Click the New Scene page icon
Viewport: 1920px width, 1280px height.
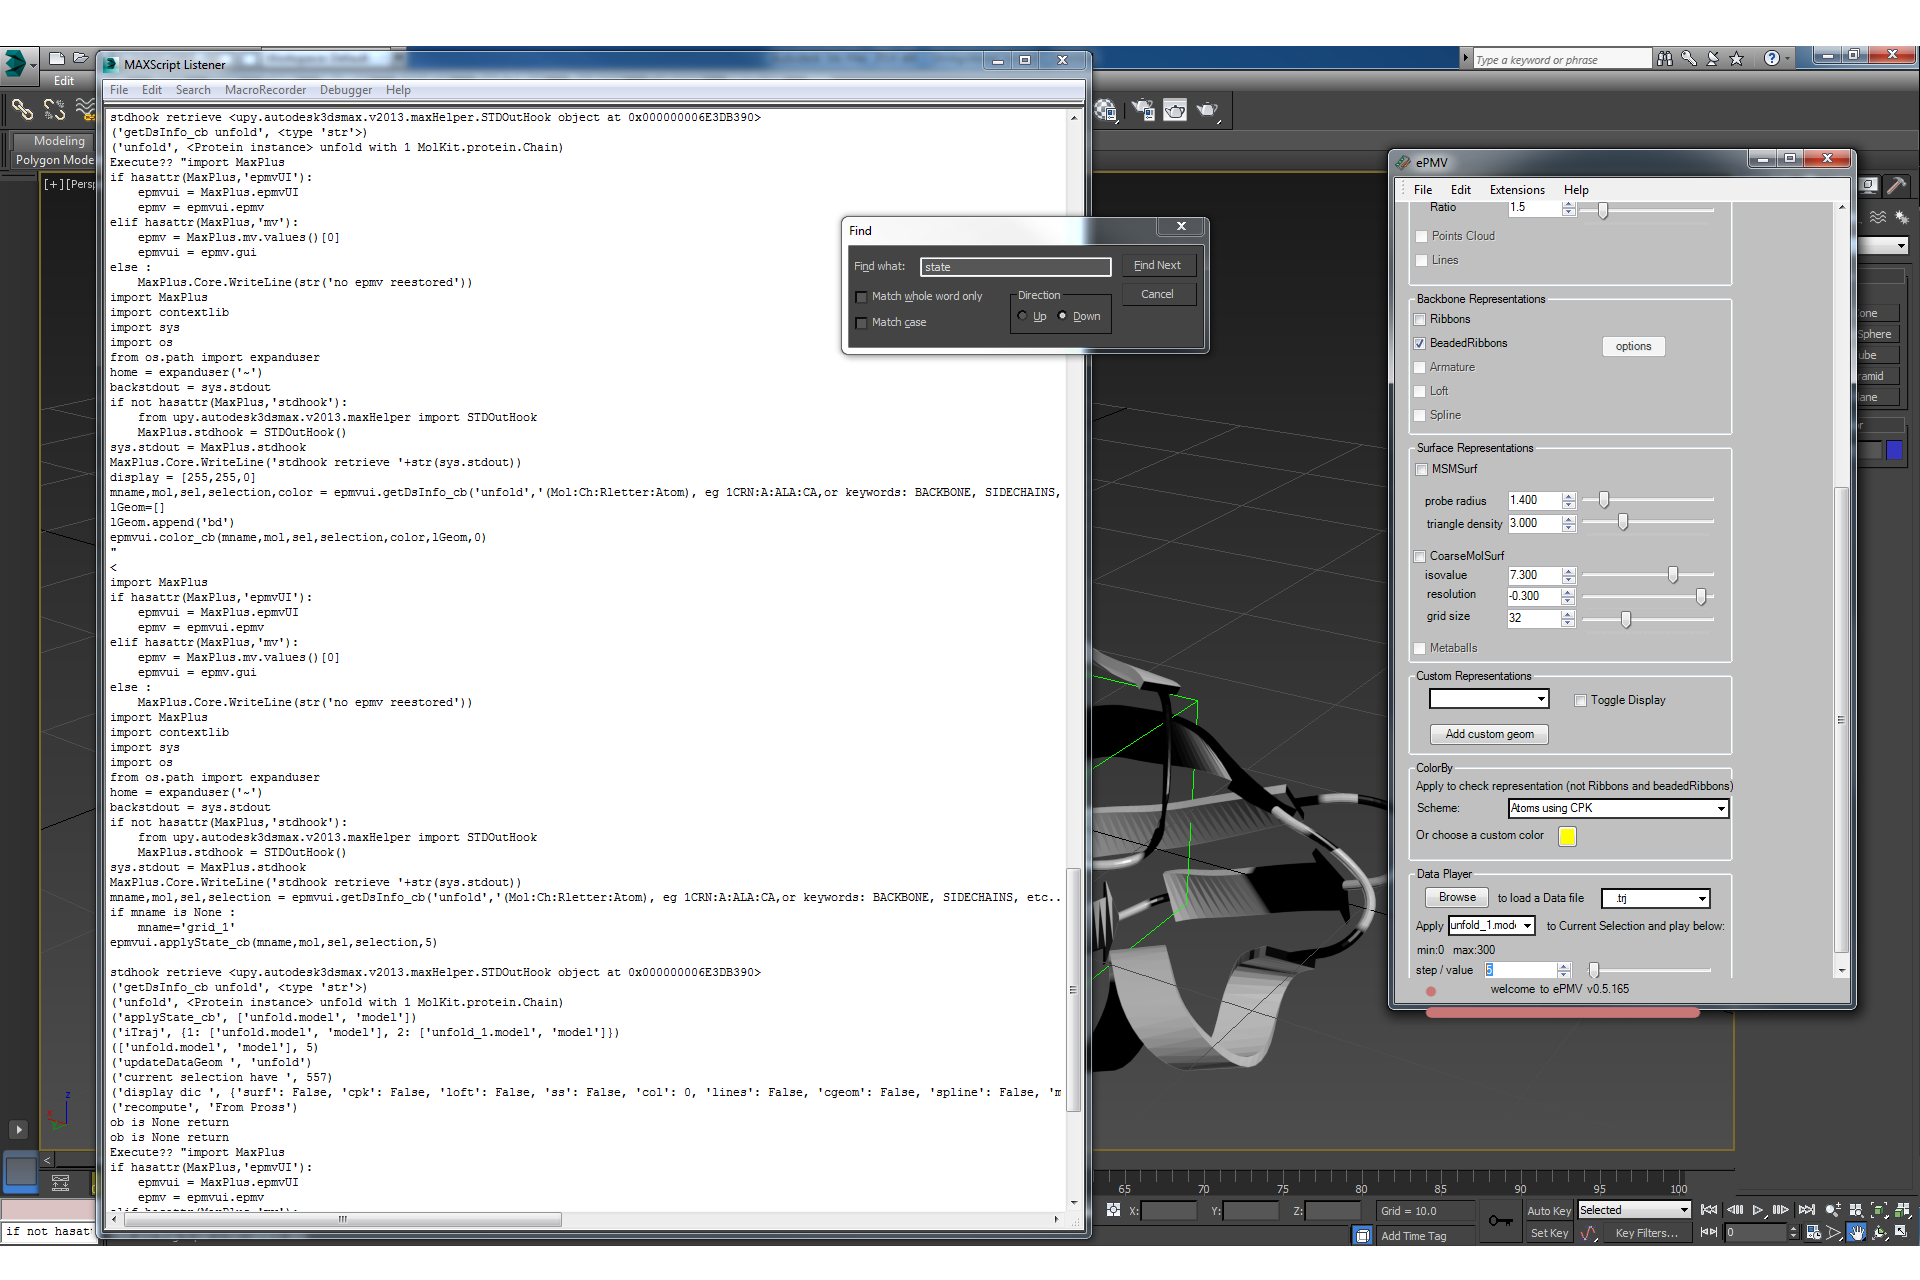point(57,58)
